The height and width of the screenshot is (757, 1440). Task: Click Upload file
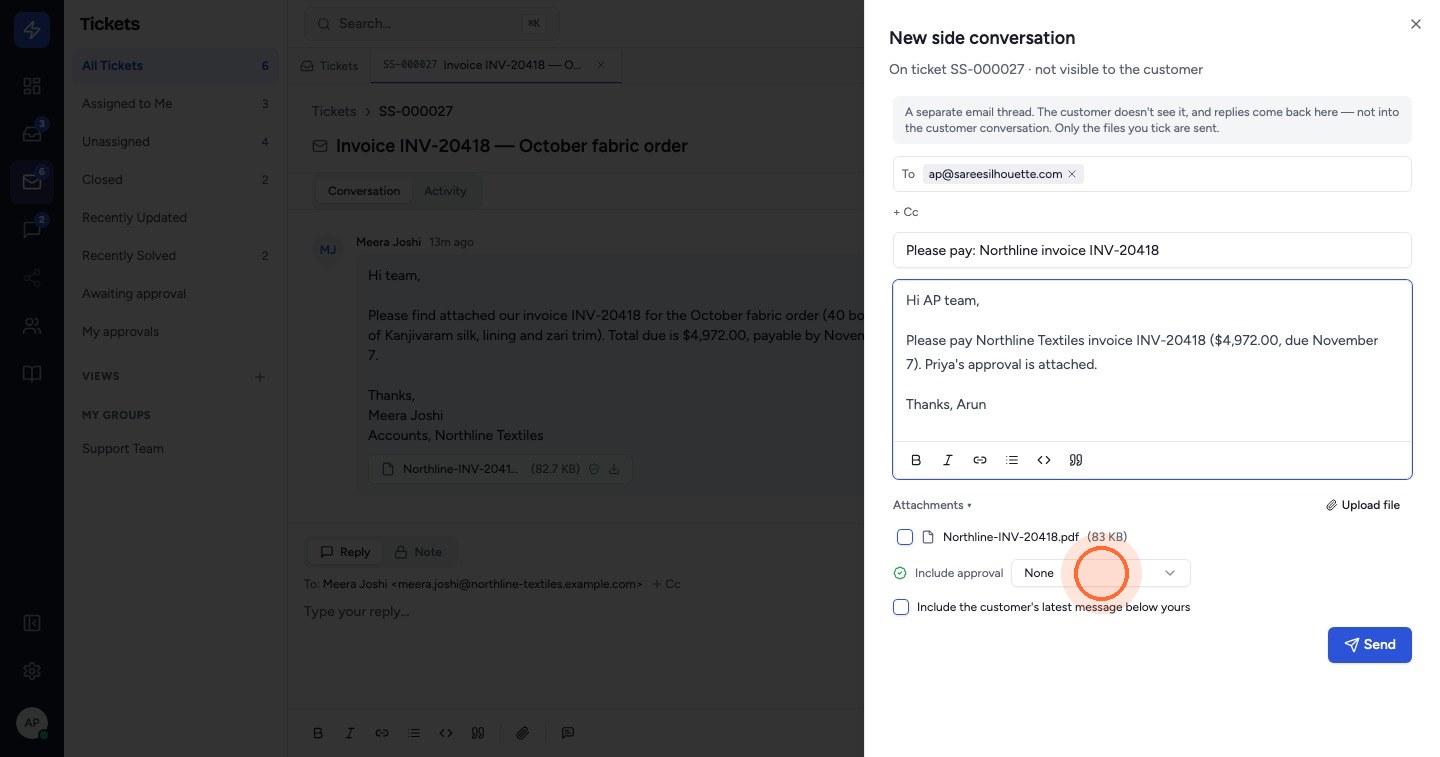(1363, 505)
